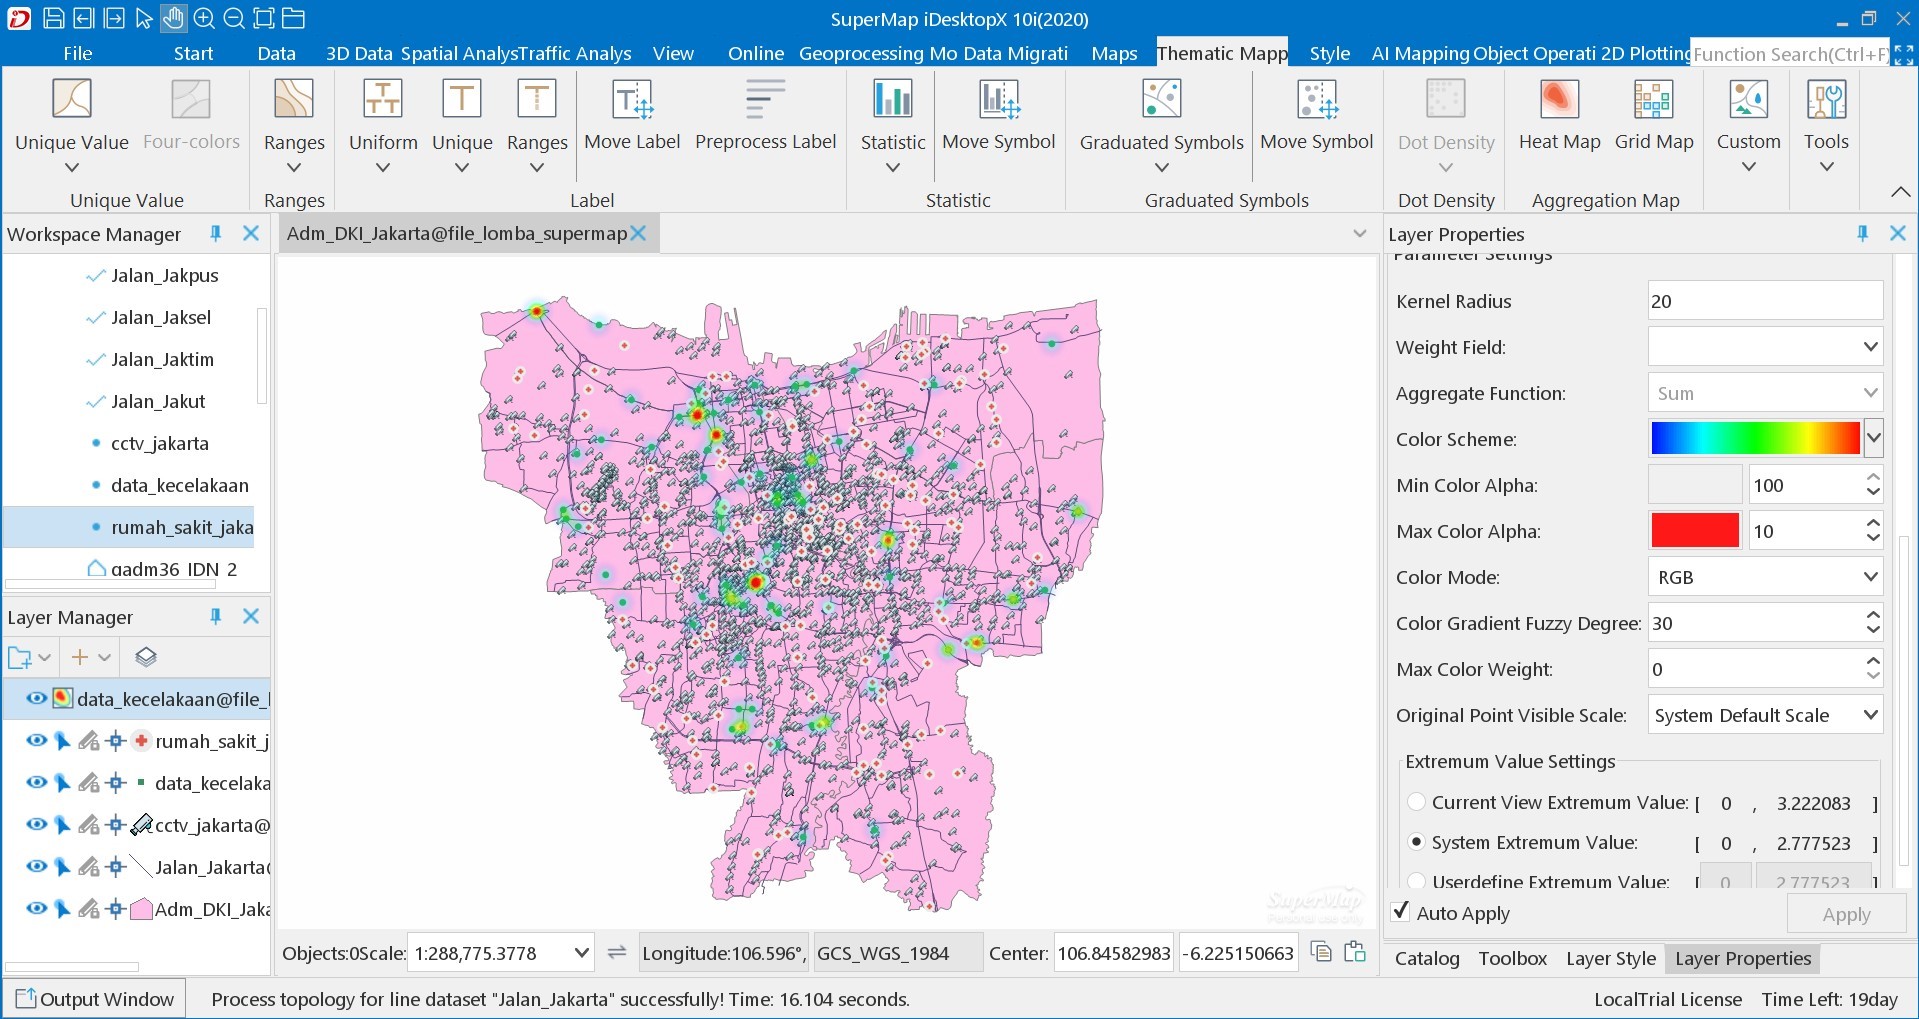Open the Color Scheme dropdown arrow
Screen dimensions: 1919x1019
tap(1873, 438)
